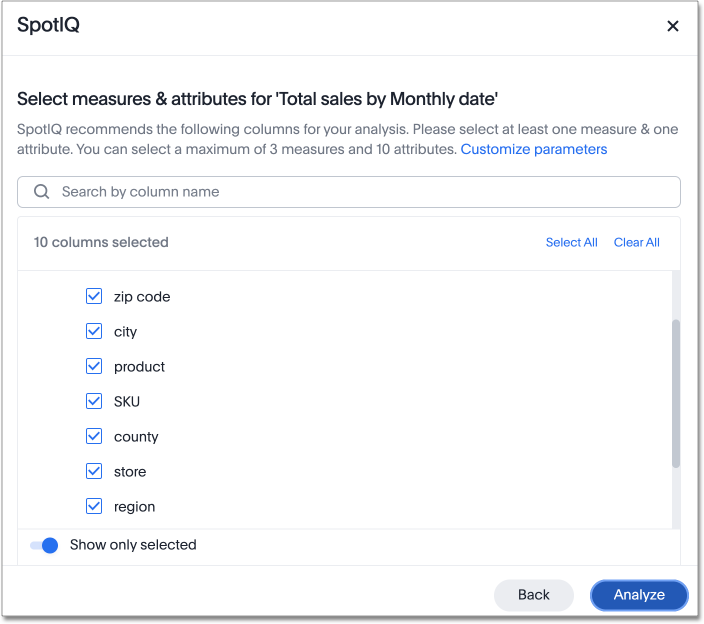Uncheck the zip code checkbox
704x624 pixels.
[94, 296]
